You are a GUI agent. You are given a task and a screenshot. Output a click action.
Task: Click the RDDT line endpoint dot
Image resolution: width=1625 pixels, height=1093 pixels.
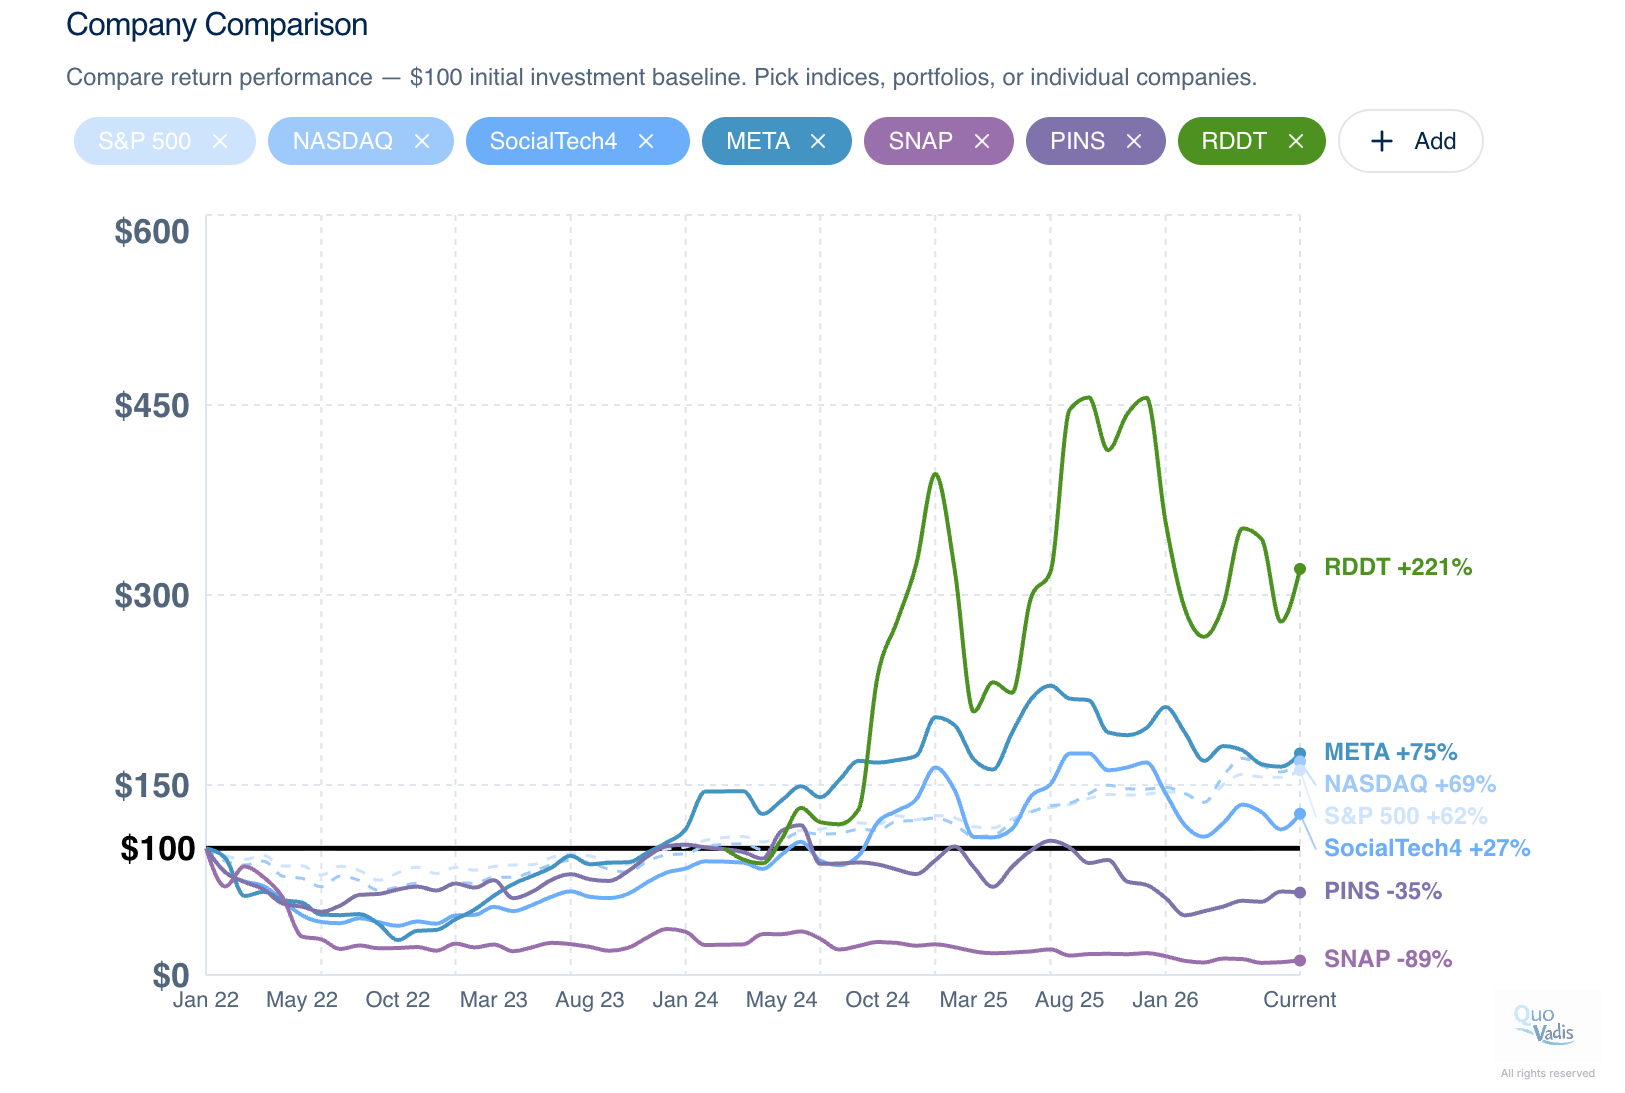(1300, 569)
